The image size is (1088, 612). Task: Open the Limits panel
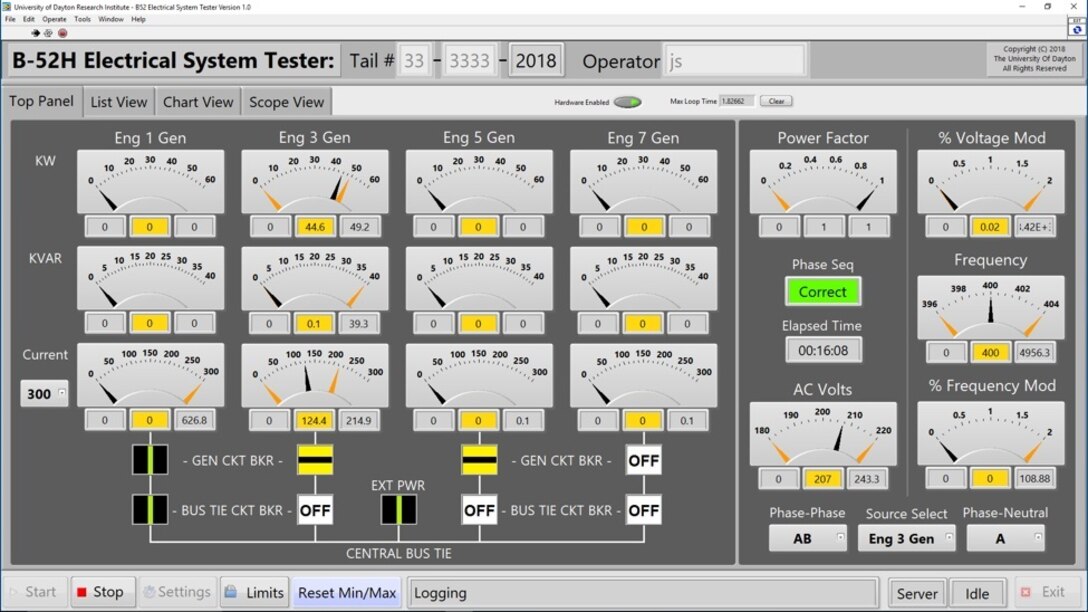click(254, 591)
